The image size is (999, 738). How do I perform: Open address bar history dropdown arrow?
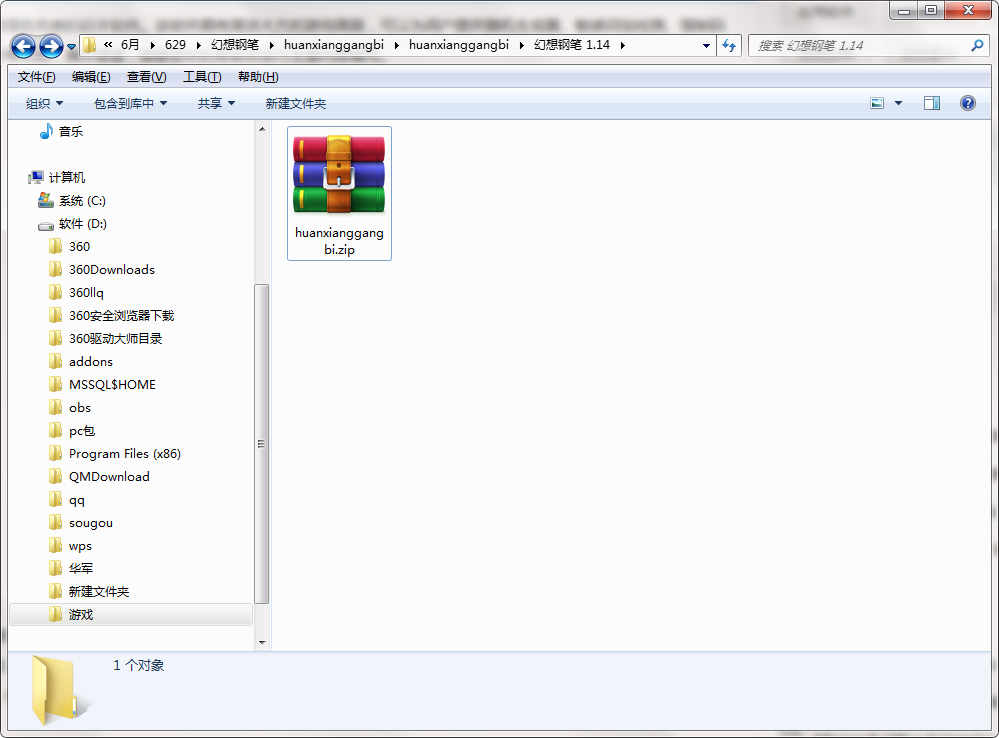(x=706, y=45)
